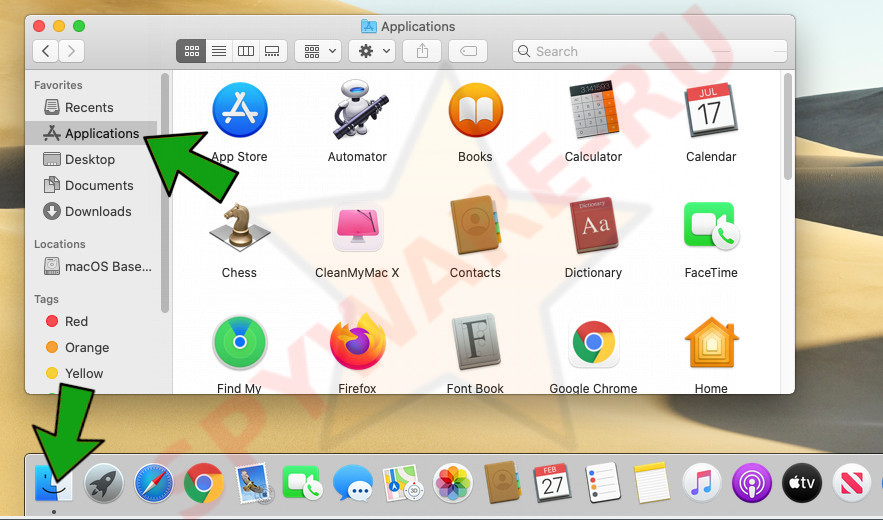Image resolution: width=883 pixels, height=520 pixels.
Task: Switch to gallery view
Action: tap(273, 51)
